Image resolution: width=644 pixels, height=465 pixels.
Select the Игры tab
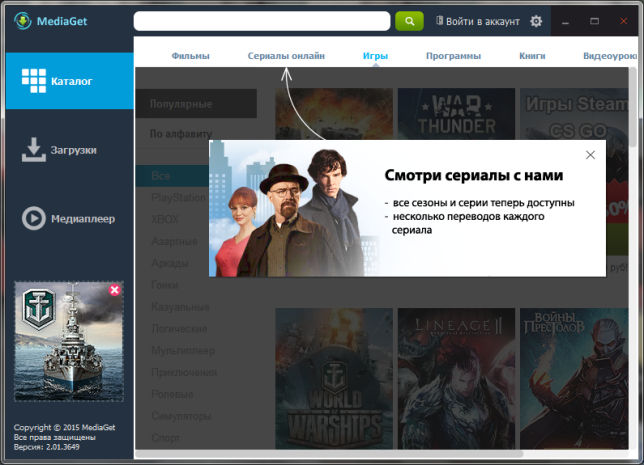coord(375,56)
